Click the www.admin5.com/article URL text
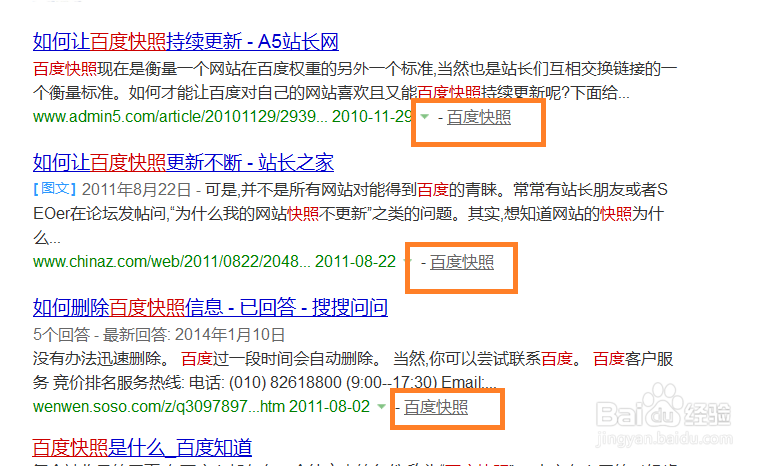778x466 pixels. coord(180,117)
